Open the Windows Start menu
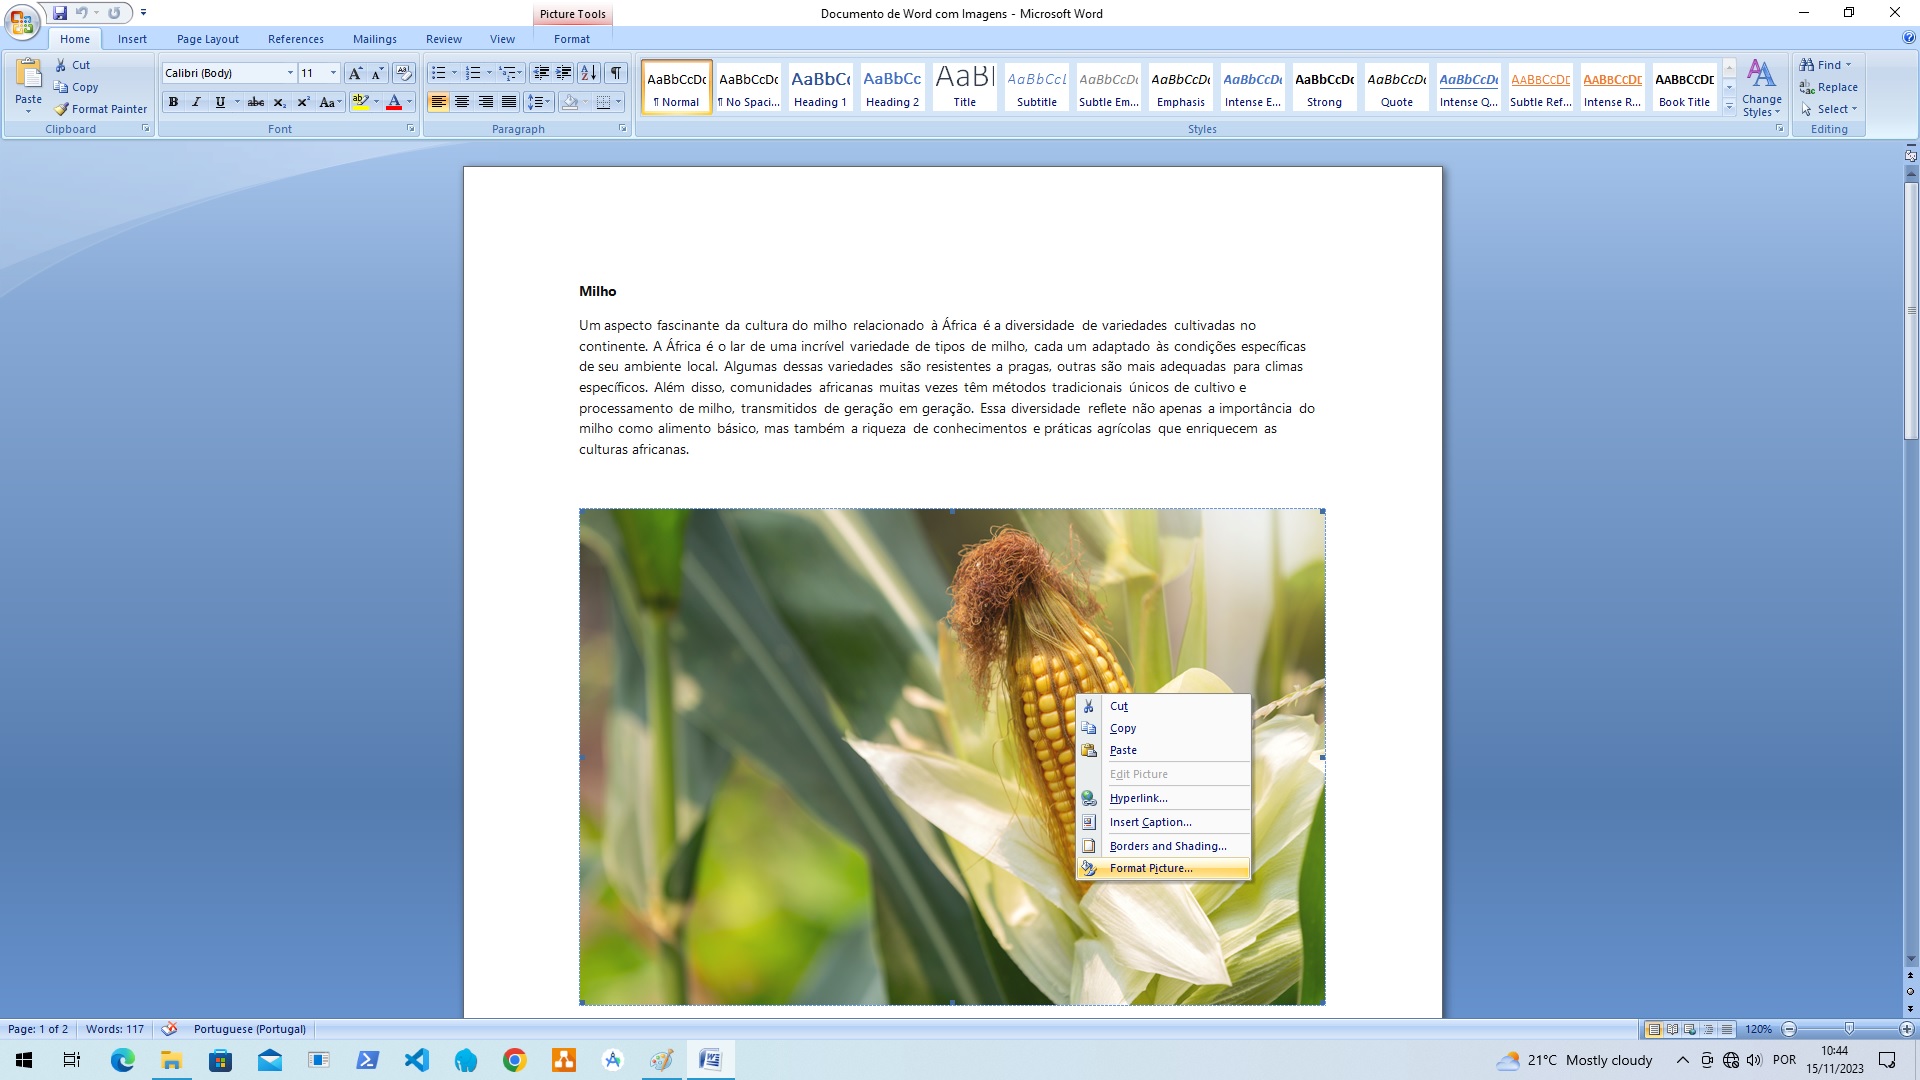This screenshot has width=1920, height=1080. [x=24, y=1060]
